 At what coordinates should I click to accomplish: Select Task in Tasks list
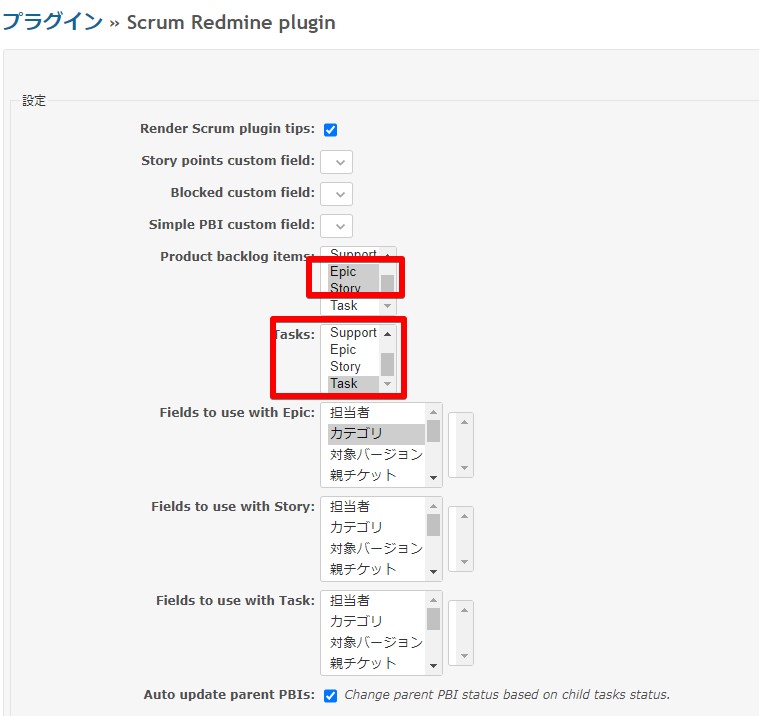[353, 383]
